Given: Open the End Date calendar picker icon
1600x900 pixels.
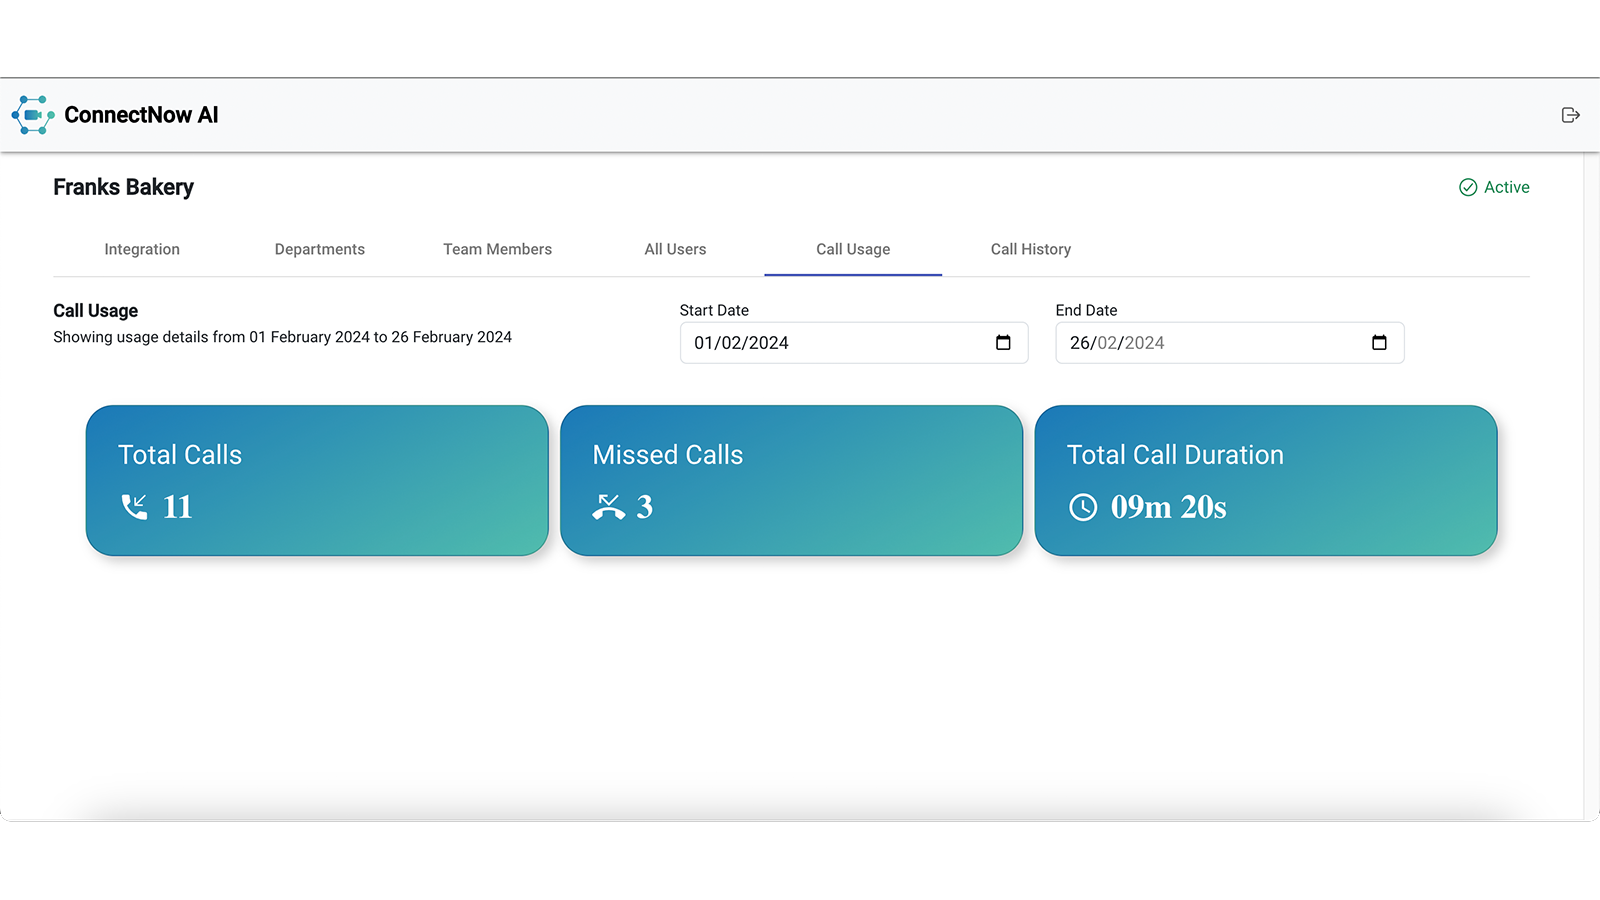Looking at the screenshot, I should click(1379, 343).
